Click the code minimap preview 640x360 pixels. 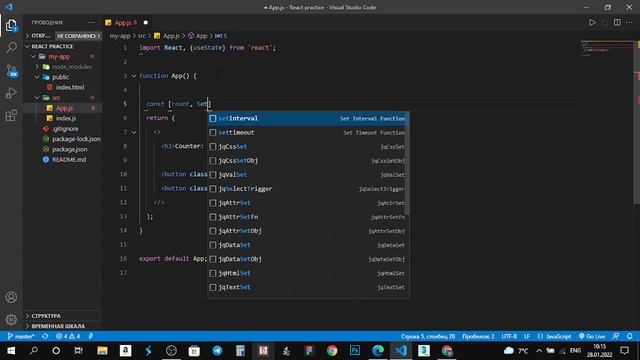click(x=607, y=48)
